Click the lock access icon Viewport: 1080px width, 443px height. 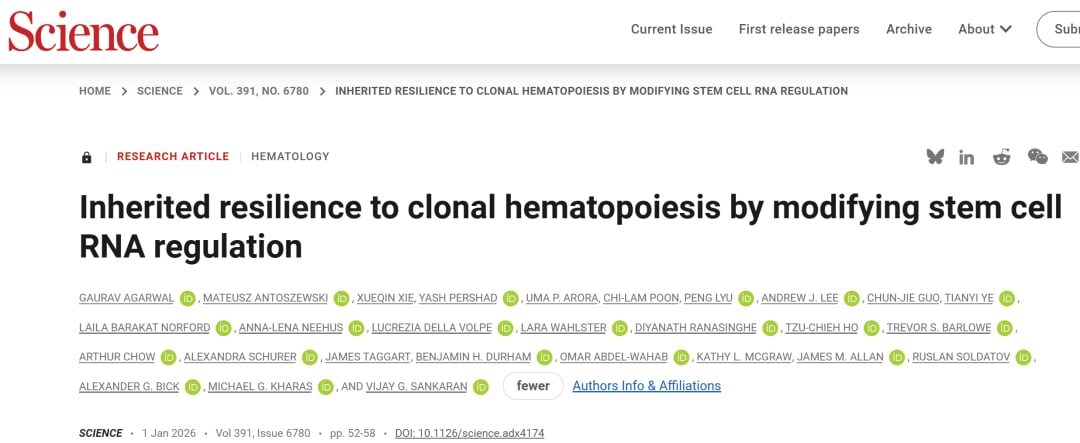(x=87, y=157)
